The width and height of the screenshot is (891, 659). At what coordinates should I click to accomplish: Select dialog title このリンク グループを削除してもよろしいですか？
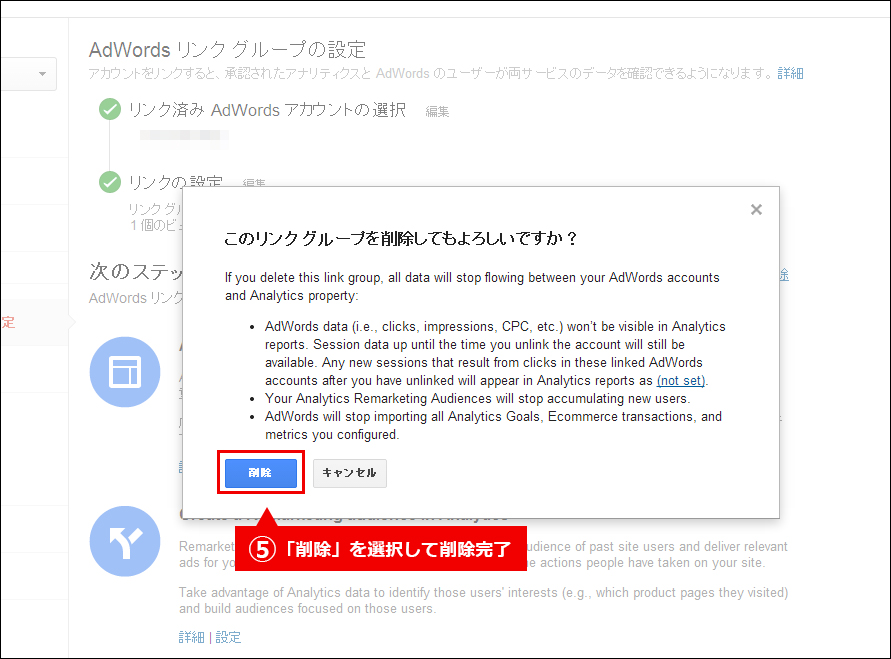401,238
